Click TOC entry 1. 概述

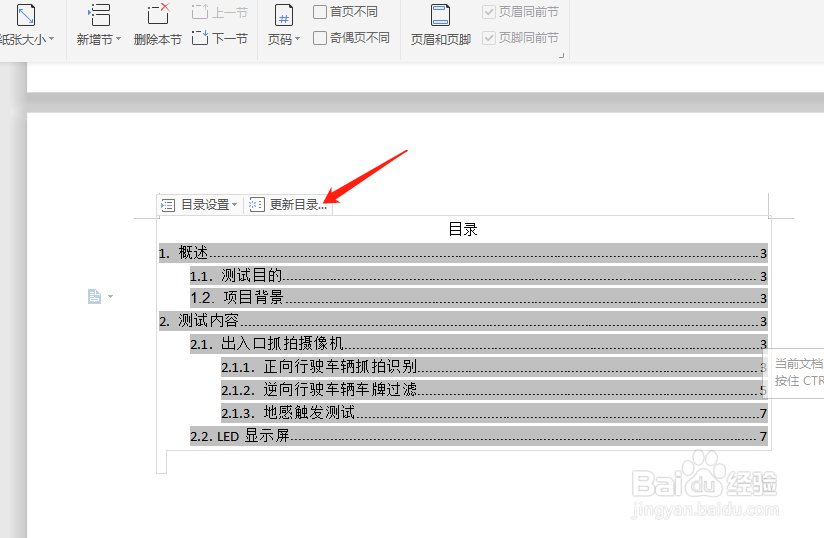463,253
